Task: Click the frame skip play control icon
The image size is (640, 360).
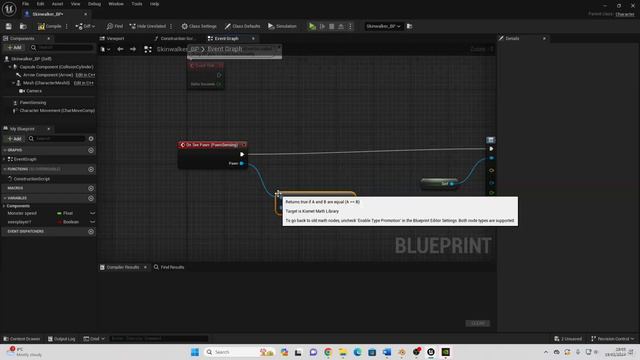Action: 322,26
